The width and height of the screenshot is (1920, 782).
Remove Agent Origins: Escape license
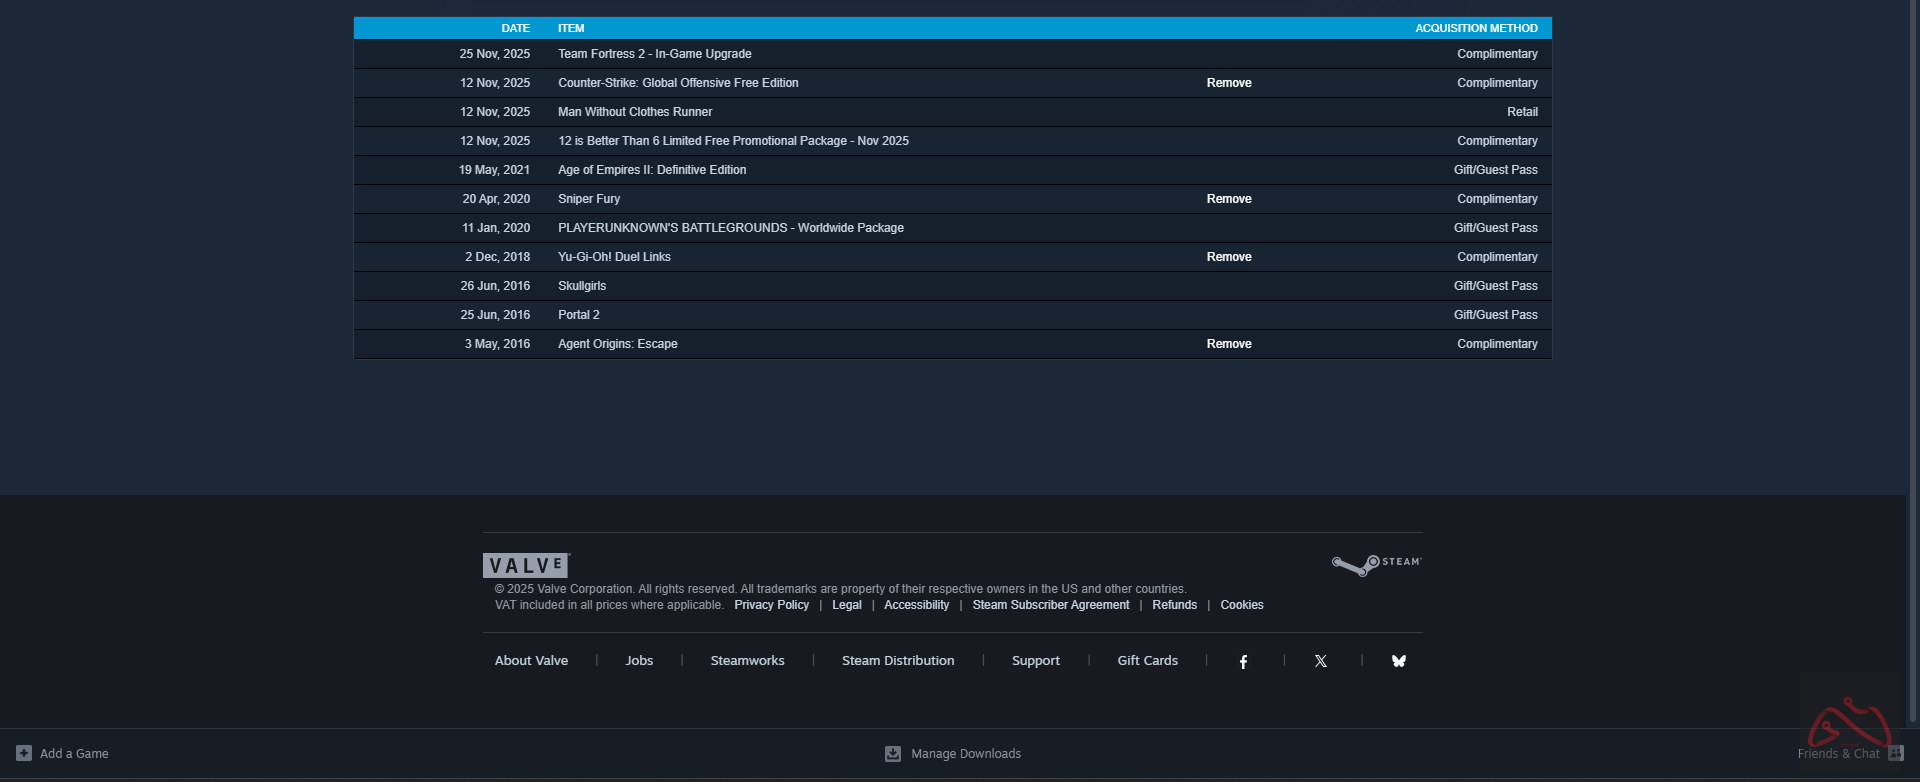pyautogui.click(x=1229, y=344)
